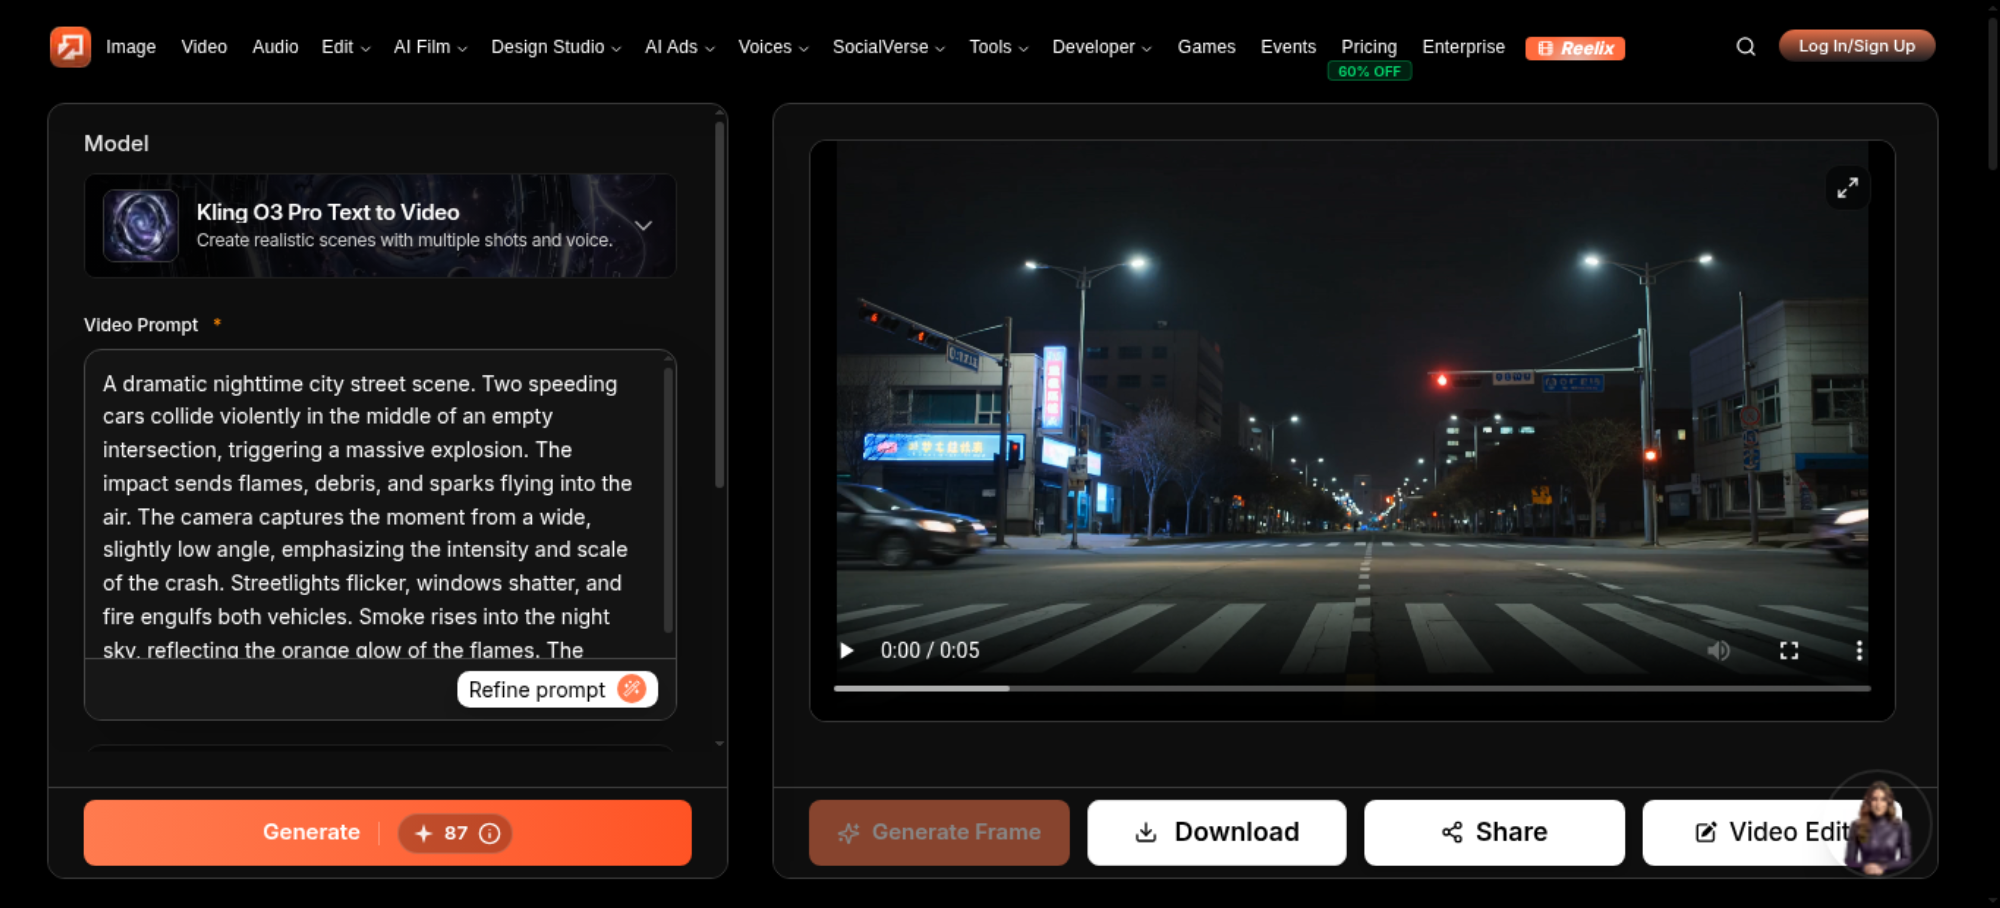Image resolution: width=2000 pixels, height=908 pixels.
Task: Expand the video preview with arrows icon
Action: point(1848,188)
